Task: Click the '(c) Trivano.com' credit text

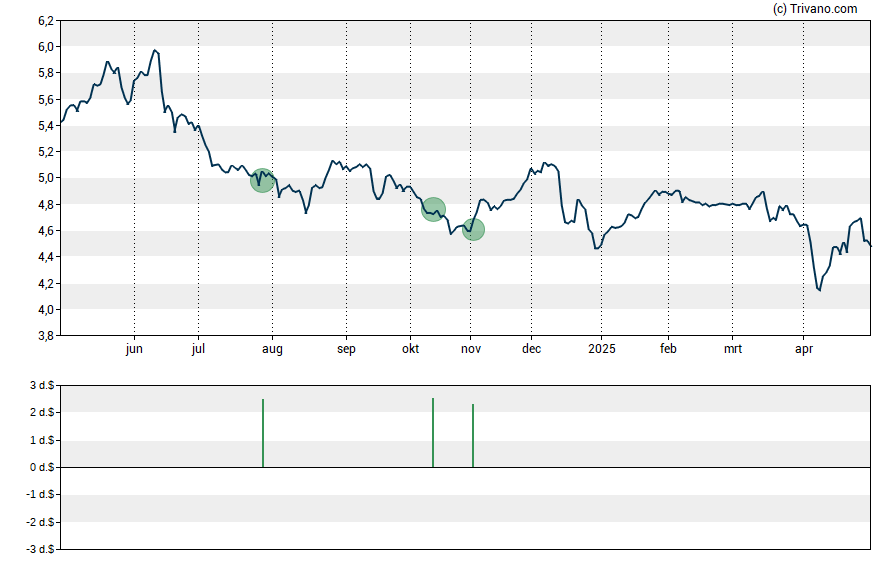Action: [815, 8]
